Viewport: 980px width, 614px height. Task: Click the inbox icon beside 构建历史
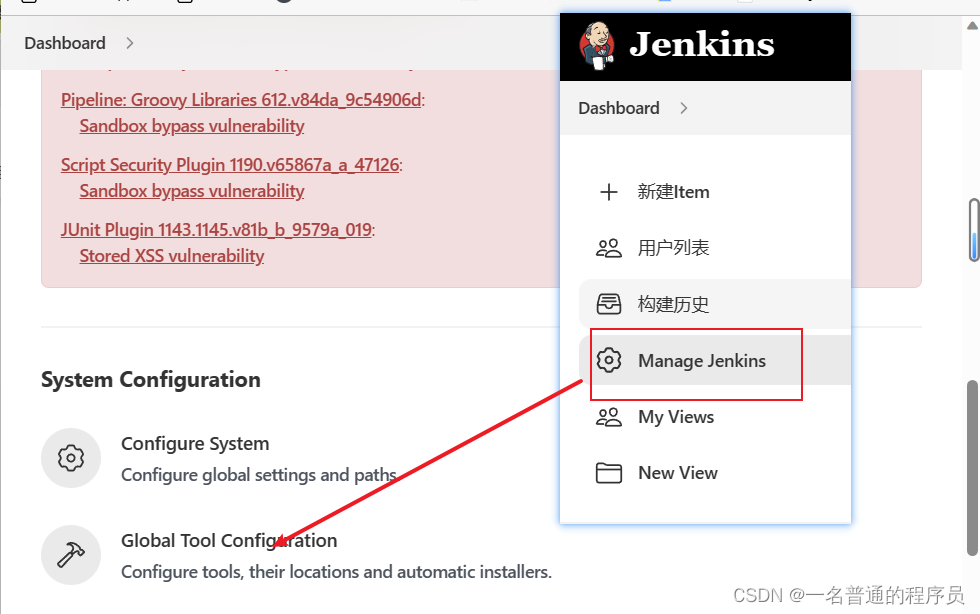coord(609,304)
